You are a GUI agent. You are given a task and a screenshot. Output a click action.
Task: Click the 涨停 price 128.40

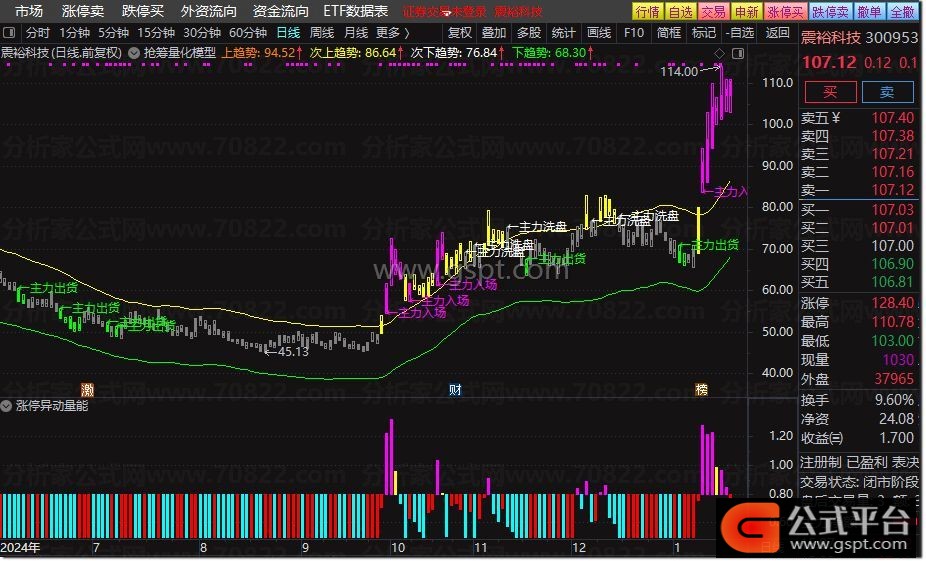click(894, 304)
